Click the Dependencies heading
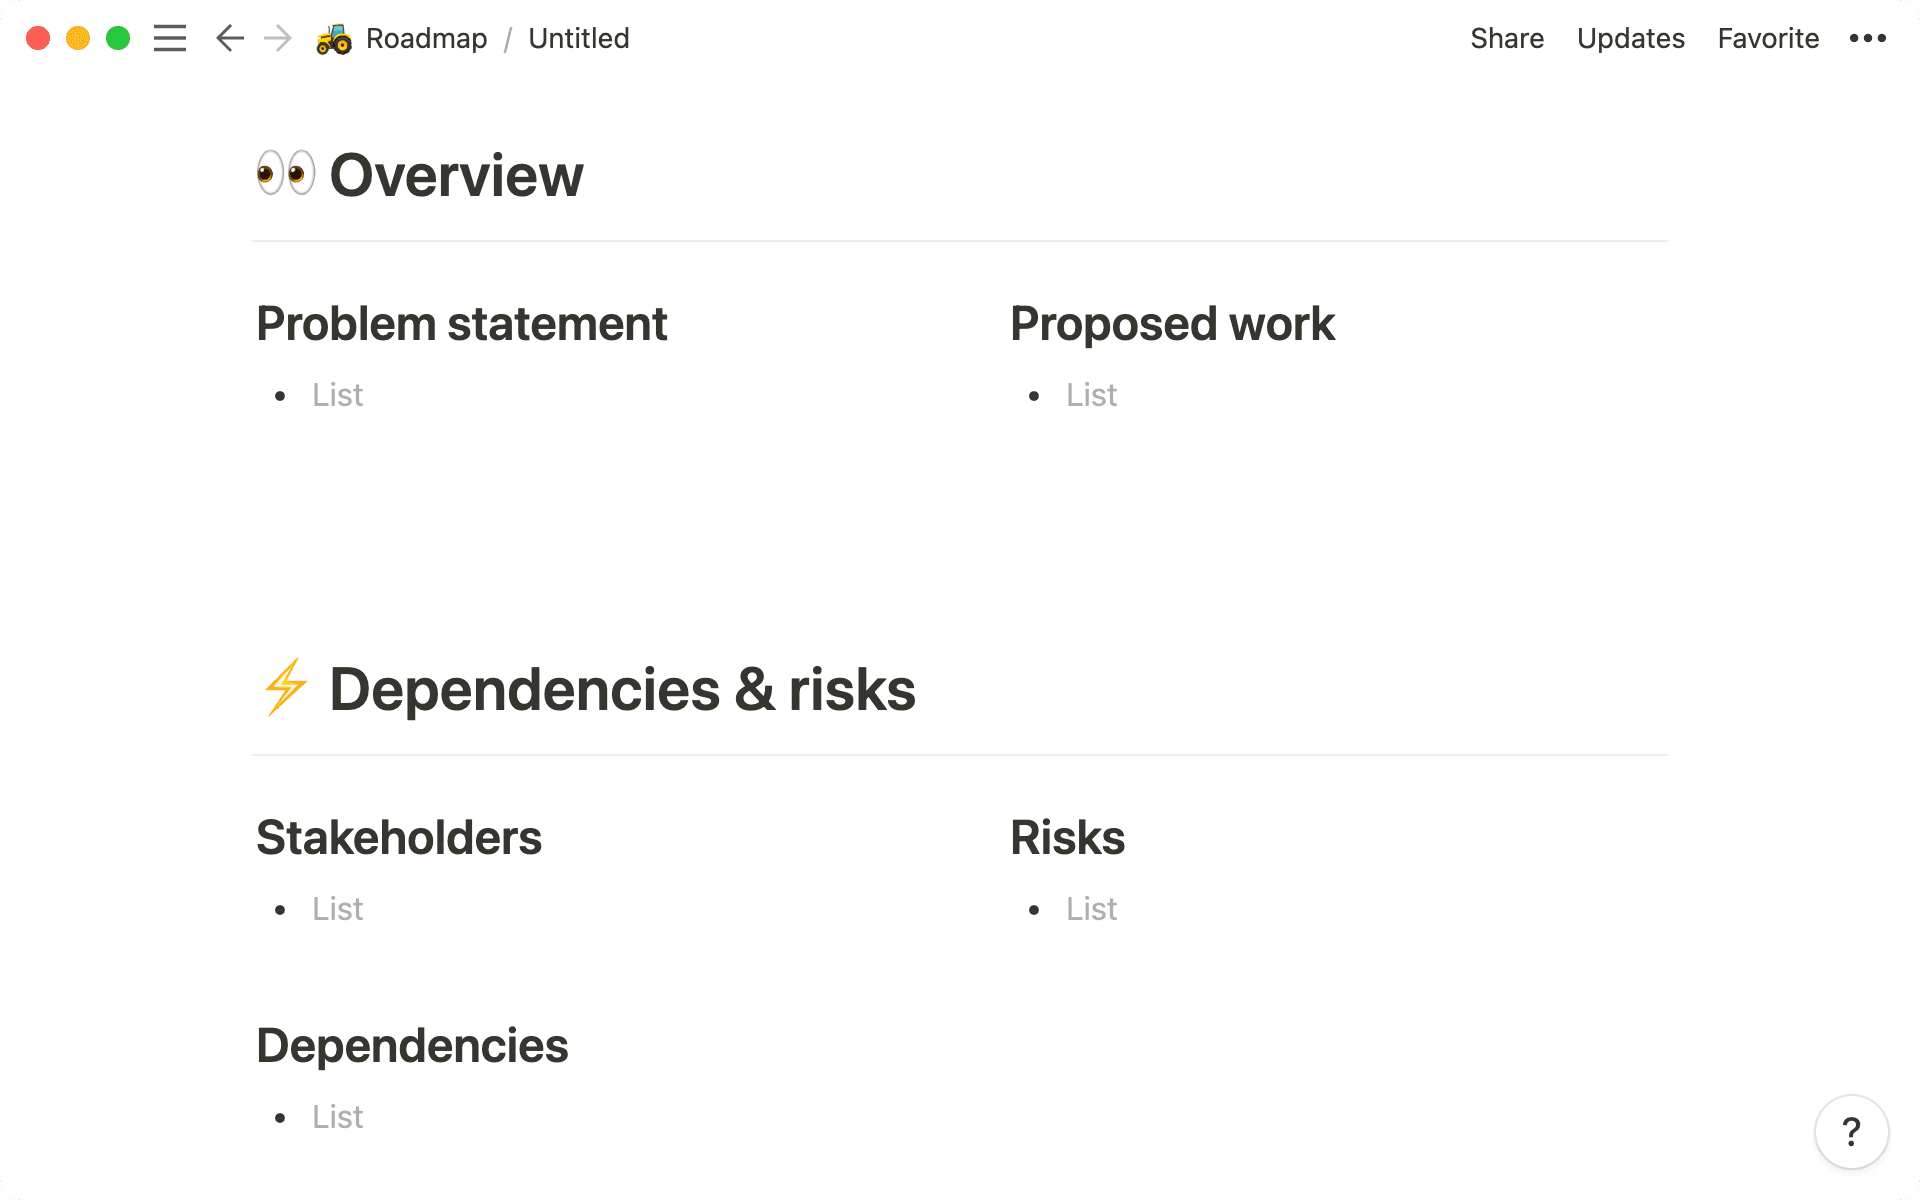The image size is (1920, 1200). (x=412, y=1044)
